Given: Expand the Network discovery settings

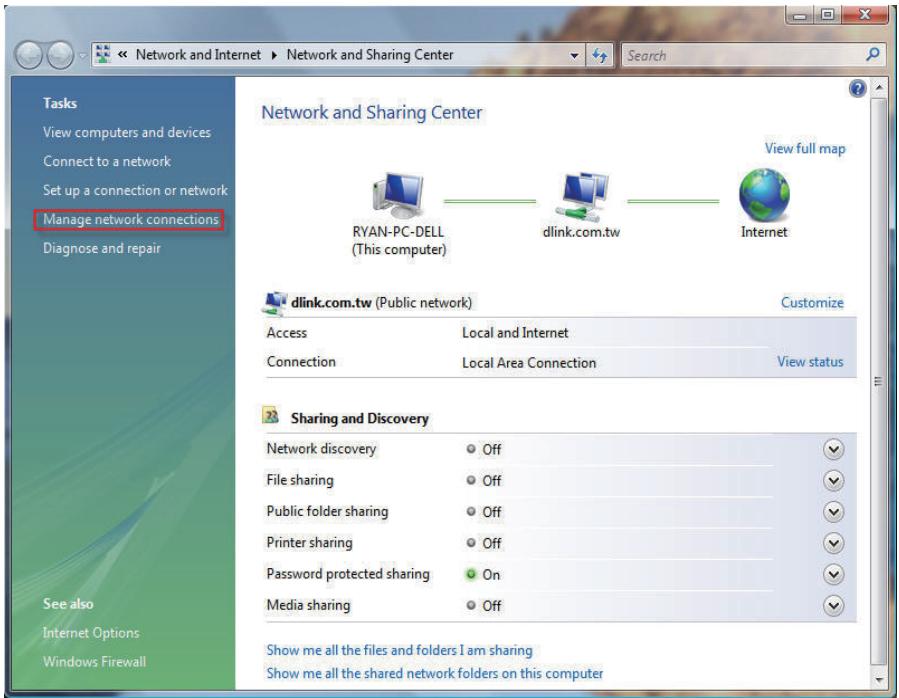Looking at the screenshot, I should 833,450.
